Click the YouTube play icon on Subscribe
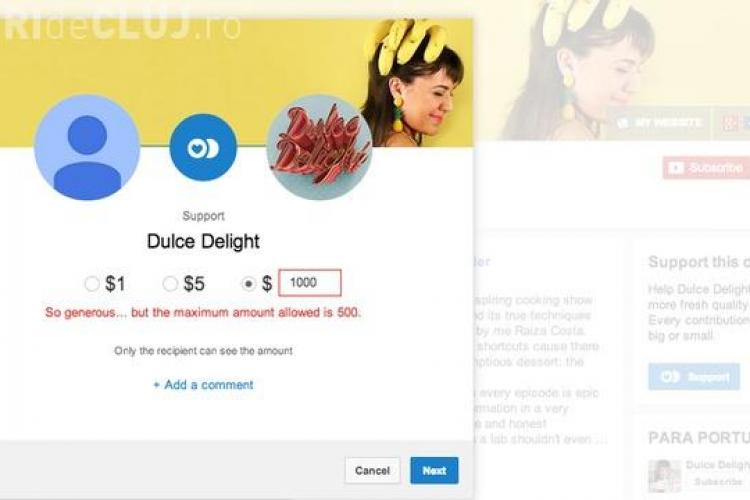750x500 pixels. pos(675,168)
